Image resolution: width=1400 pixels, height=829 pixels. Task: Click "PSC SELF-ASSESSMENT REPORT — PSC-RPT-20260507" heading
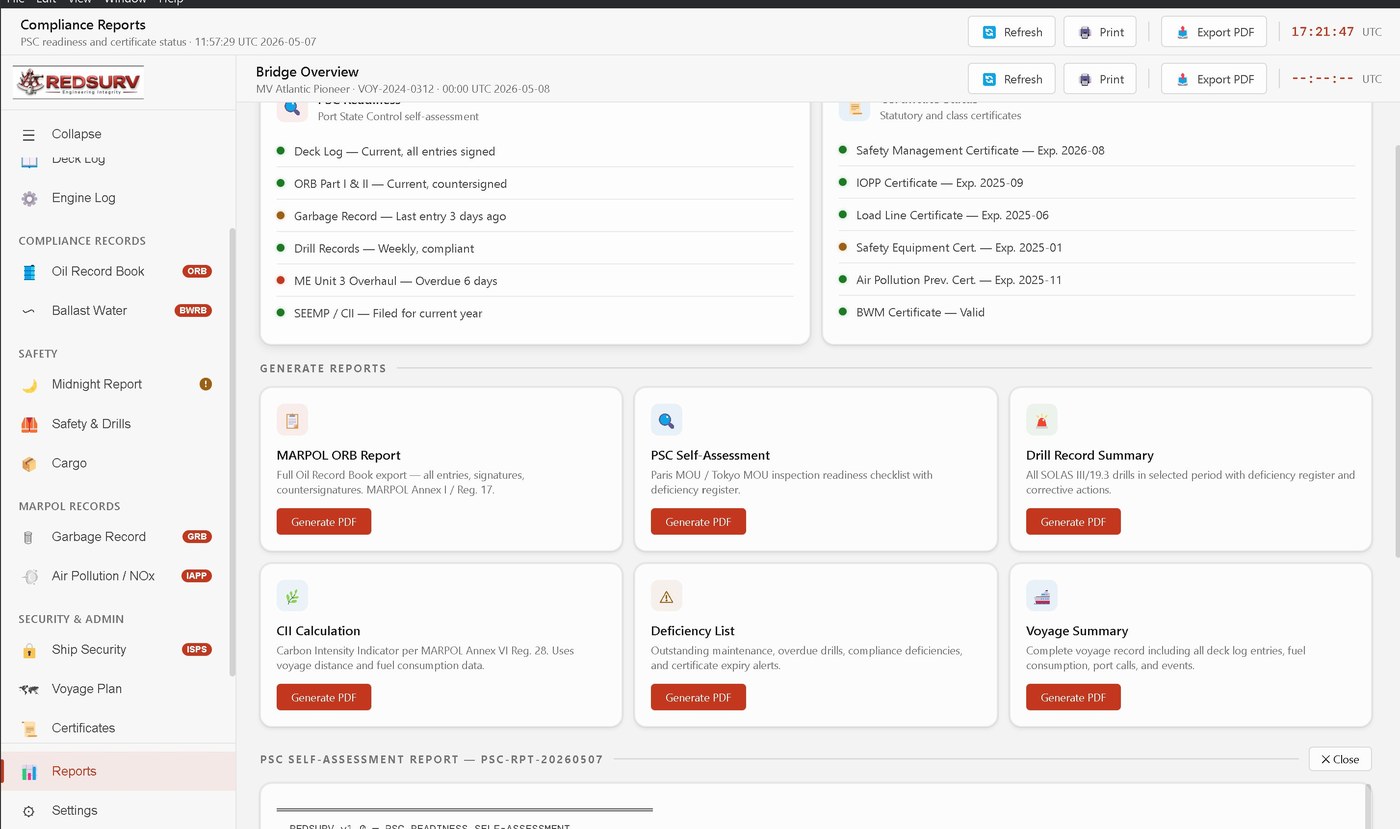pos(431,760)
